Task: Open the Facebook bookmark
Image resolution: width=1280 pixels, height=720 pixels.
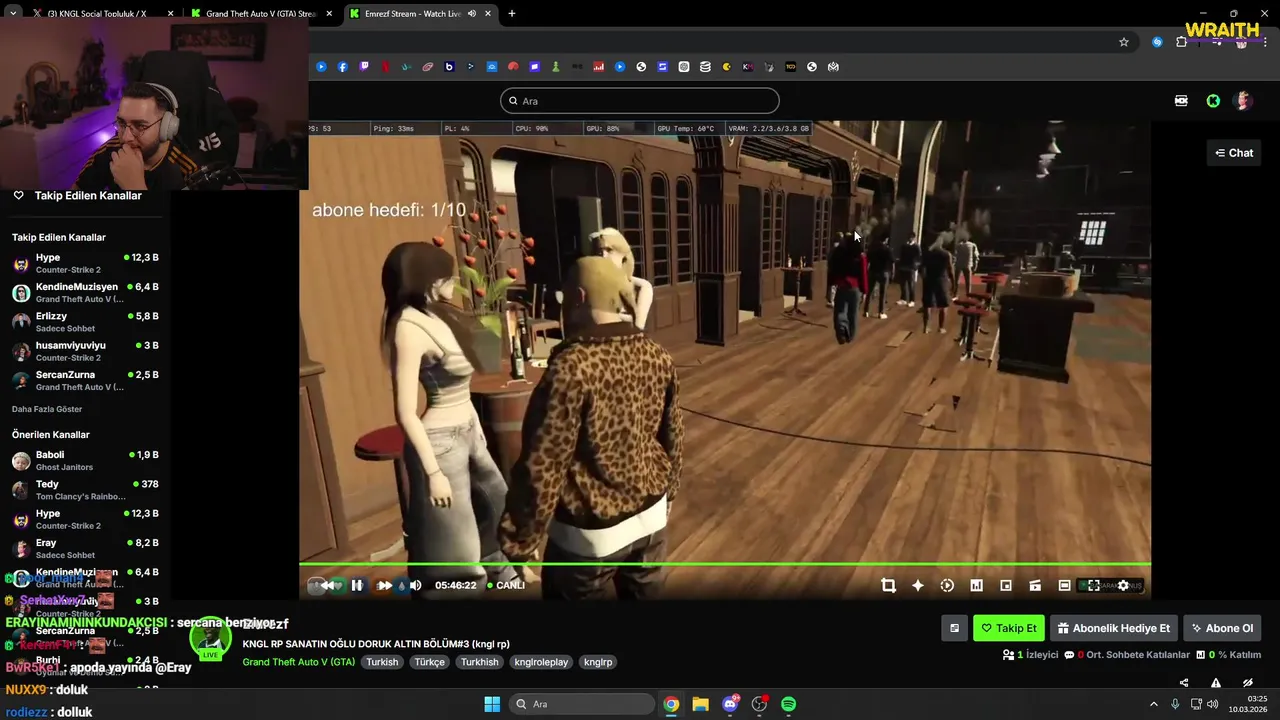Action: 343,67
